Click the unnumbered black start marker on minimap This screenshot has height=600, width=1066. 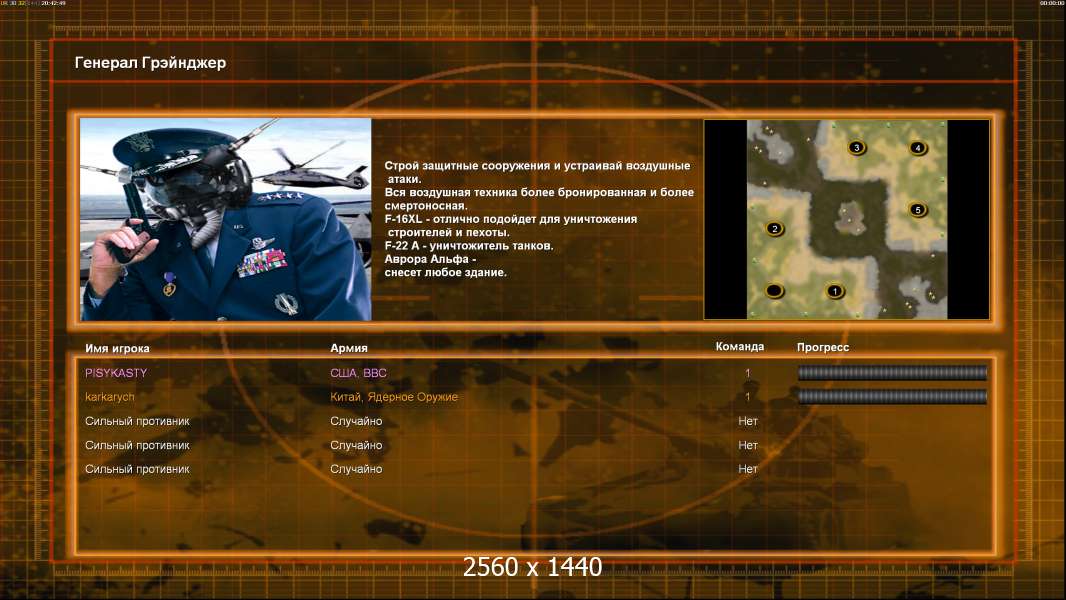pos(774,292)
